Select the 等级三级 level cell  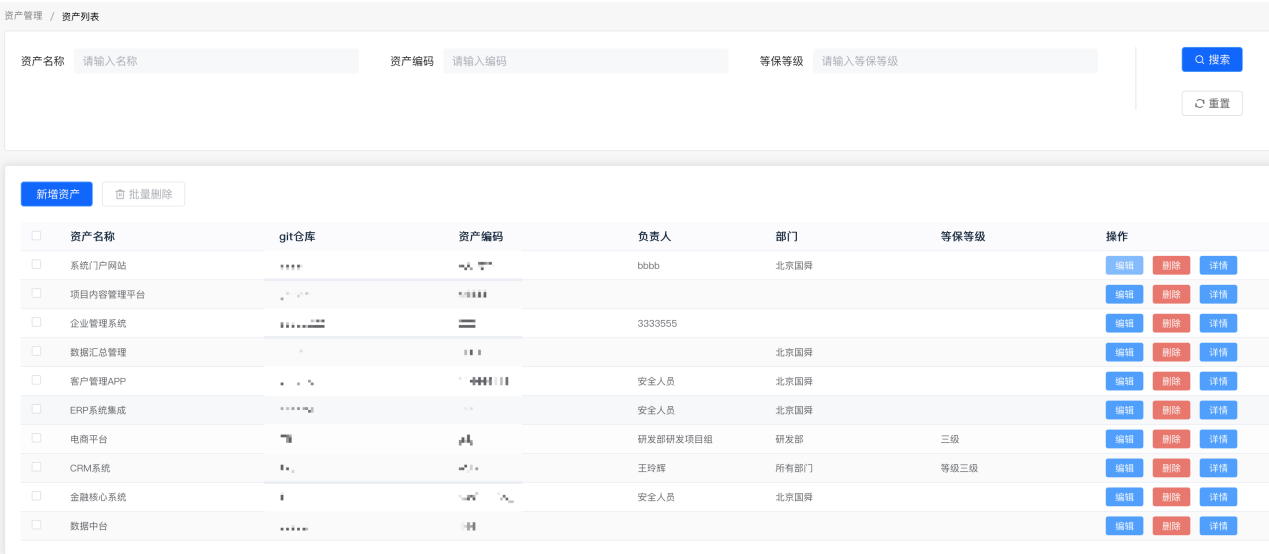click(x=959, y=468)
